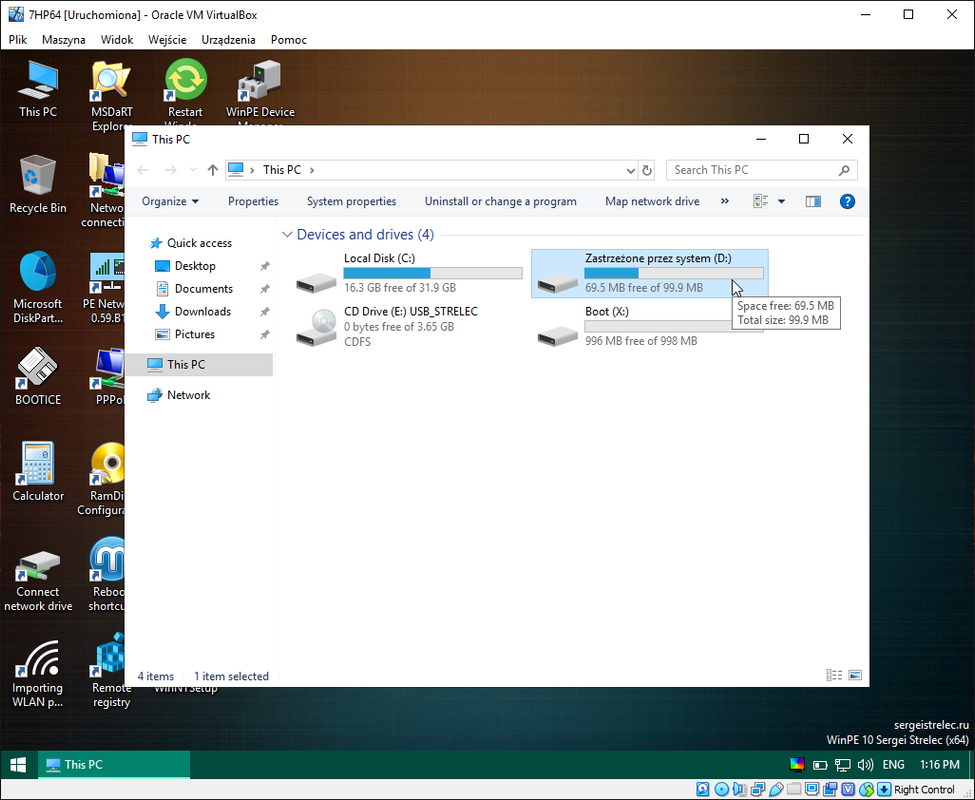Collapse the Devices and drives group
The width and height of the screenshot is (975, 800).
click(287, 234)
